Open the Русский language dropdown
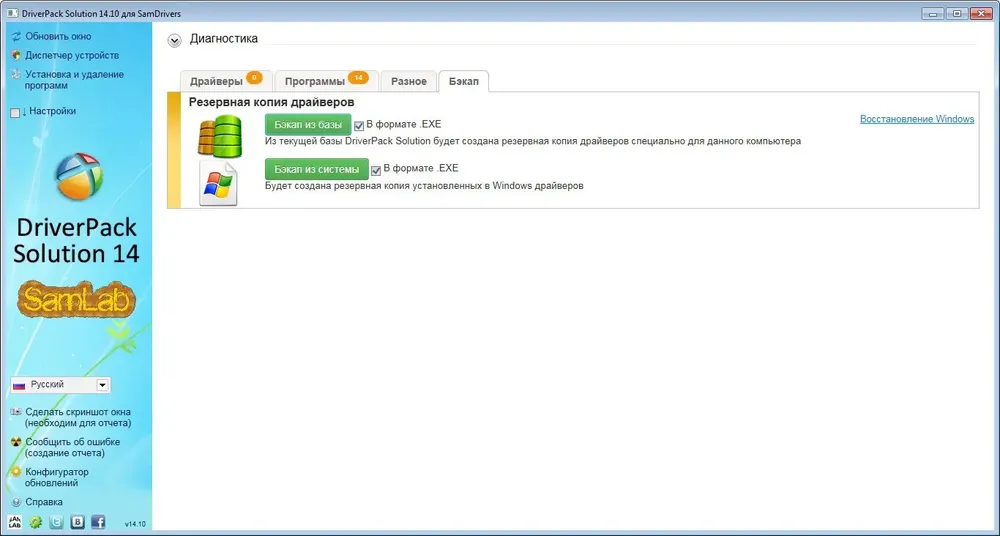This screenshot has width=1000, height=536. (60, 385)
